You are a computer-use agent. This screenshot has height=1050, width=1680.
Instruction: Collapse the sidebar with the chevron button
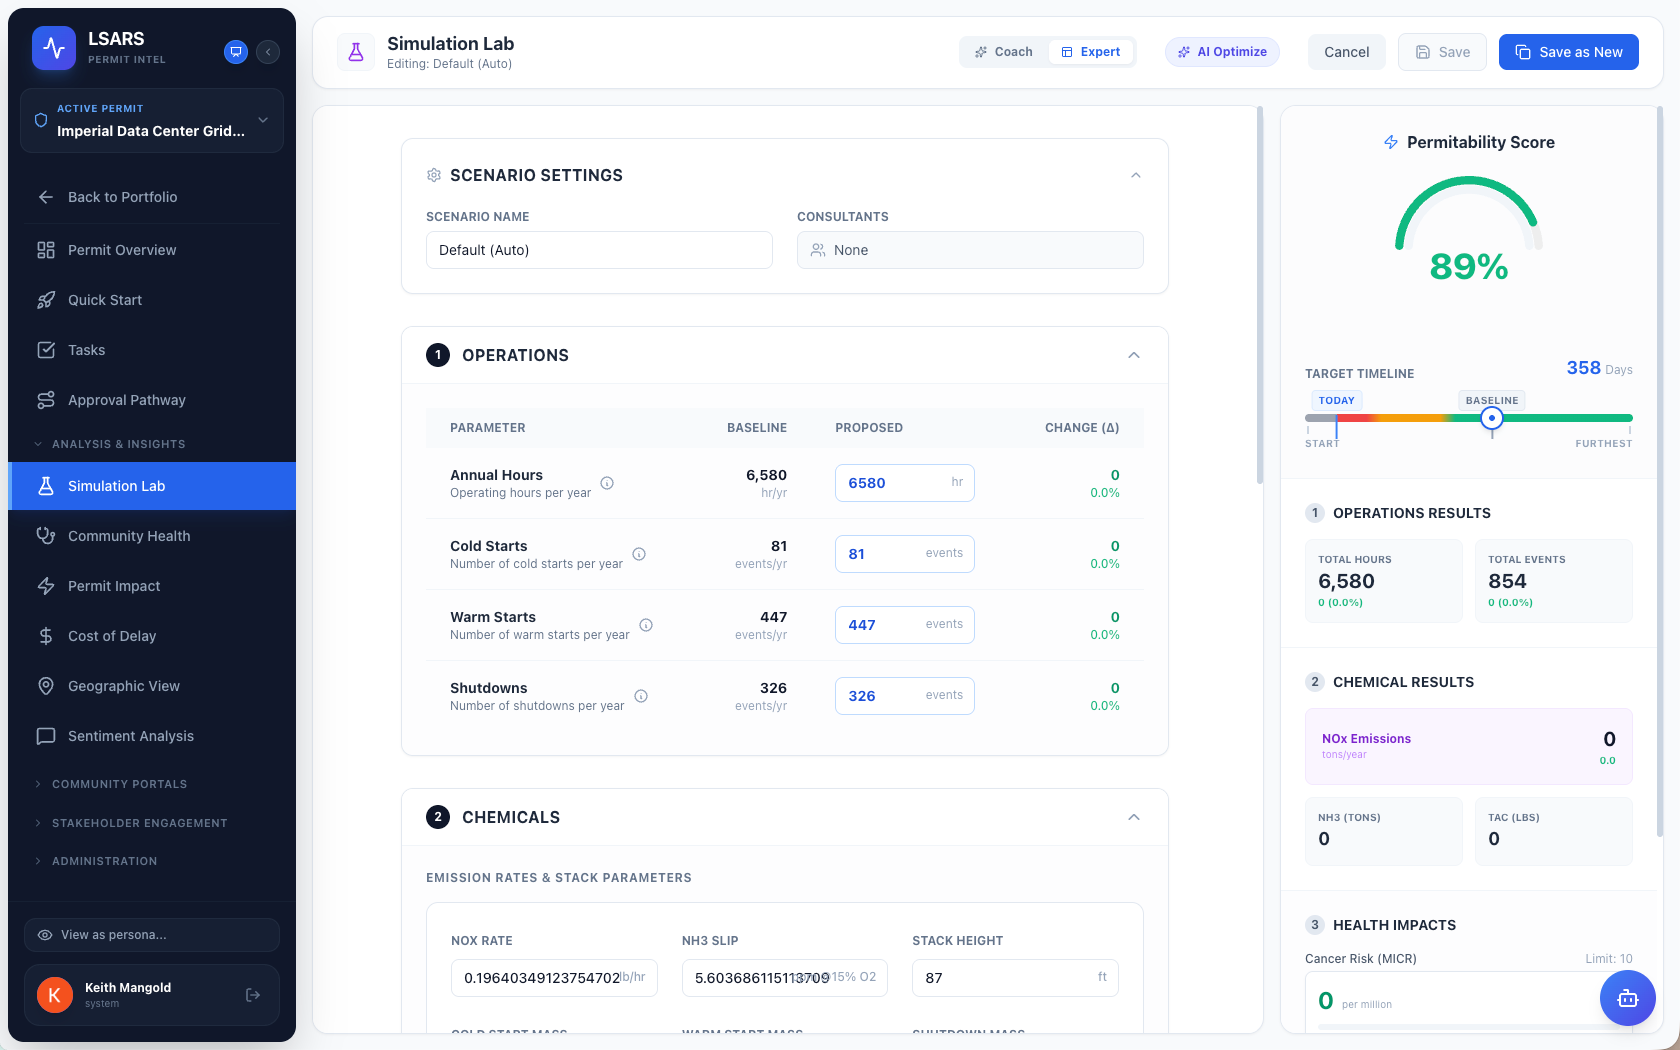[268, 52]
